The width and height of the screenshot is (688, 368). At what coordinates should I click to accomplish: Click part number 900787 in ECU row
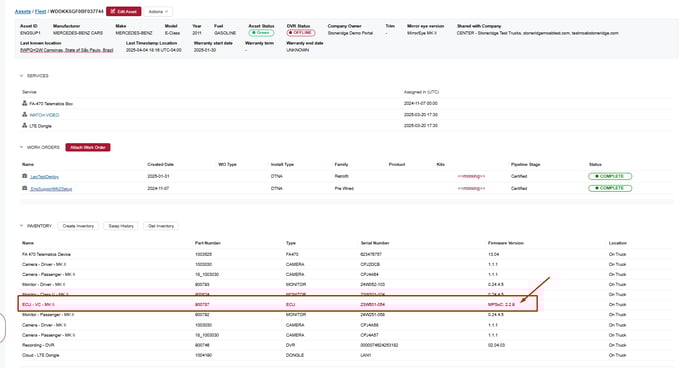click(202, 304)
